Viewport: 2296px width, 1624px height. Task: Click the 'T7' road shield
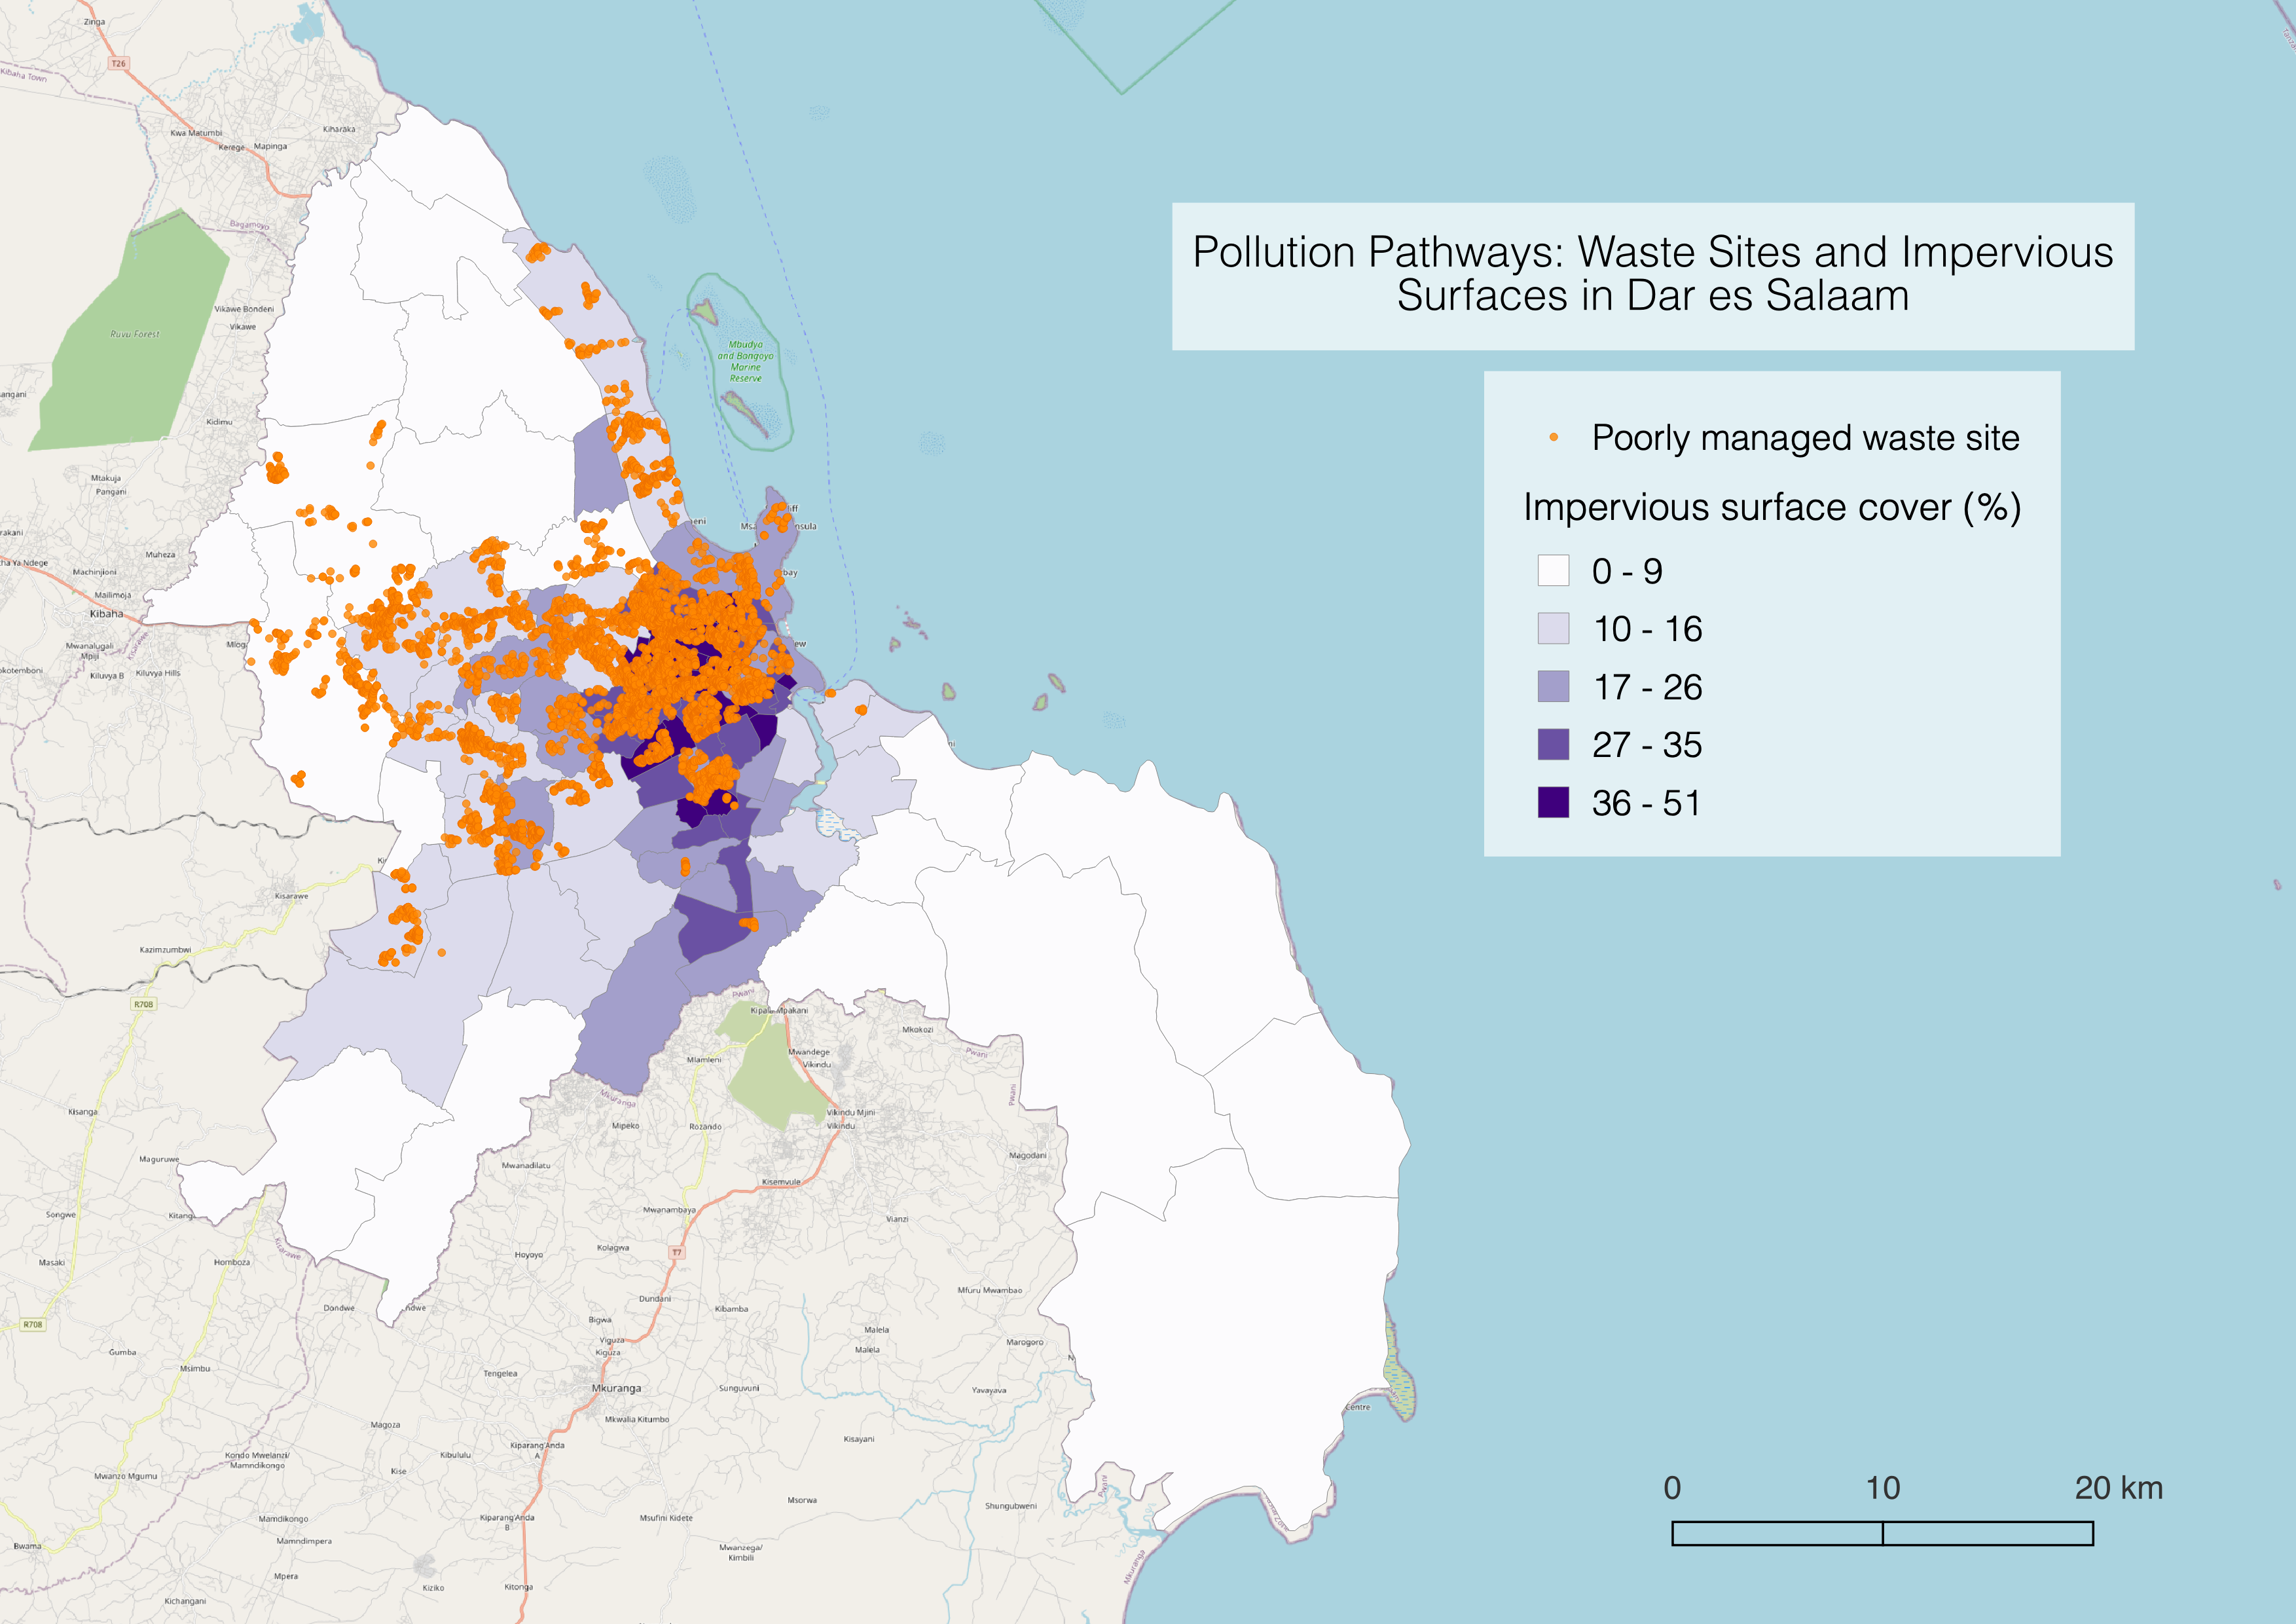[x=677, y=1252]
